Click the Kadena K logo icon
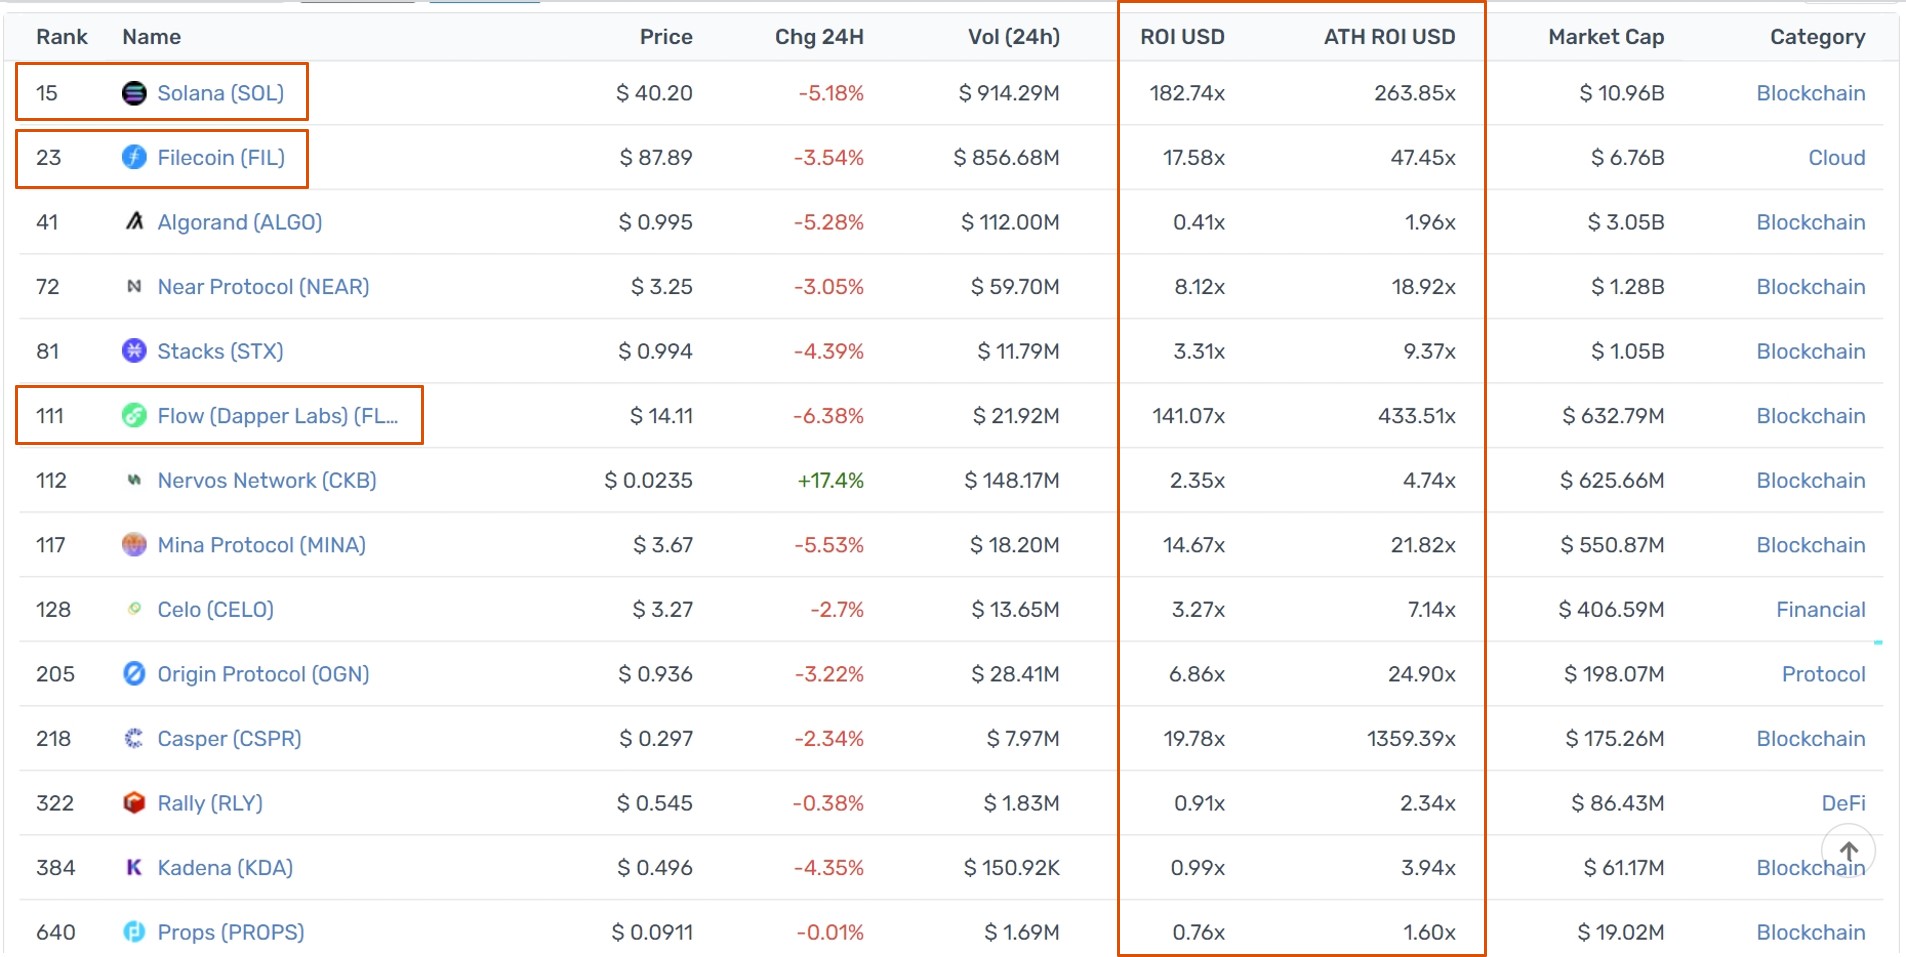Image resolution: width=1906 pixels, height=957 pixels. pos(134,867)
